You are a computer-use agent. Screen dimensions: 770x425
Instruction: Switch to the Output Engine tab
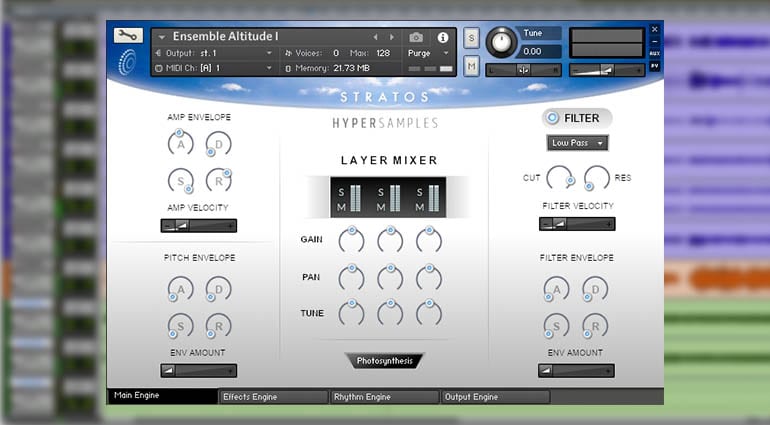495,397
